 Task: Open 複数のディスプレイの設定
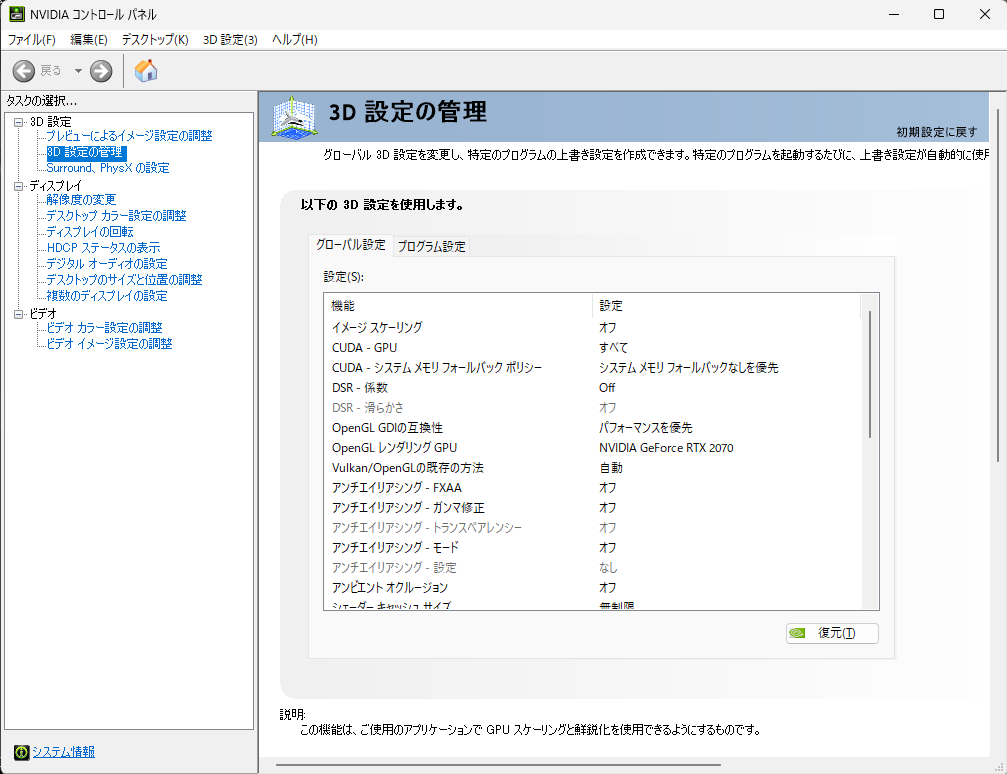(x=107, y=296)
